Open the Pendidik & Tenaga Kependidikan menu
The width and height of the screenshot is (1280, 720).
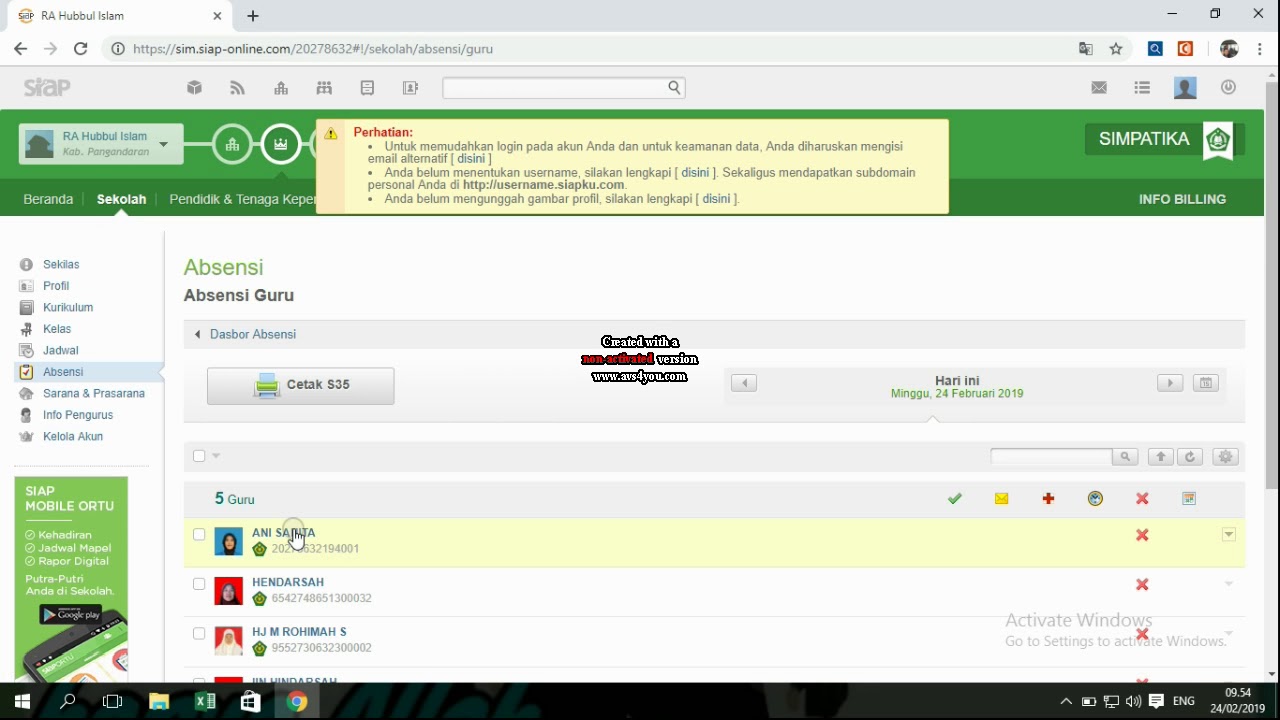(x=243, y=199)
